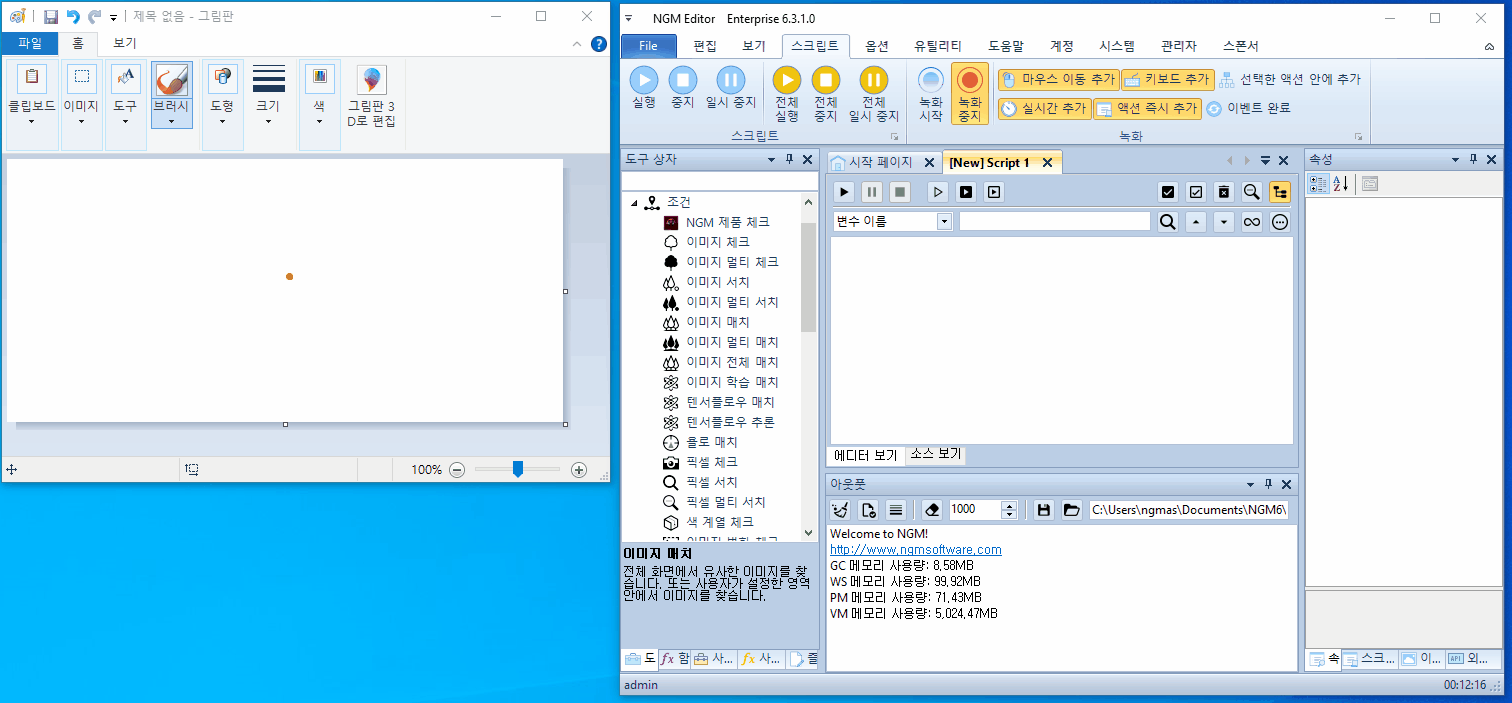Click the outlined play triangle in script toolbar

coord(938,192)
